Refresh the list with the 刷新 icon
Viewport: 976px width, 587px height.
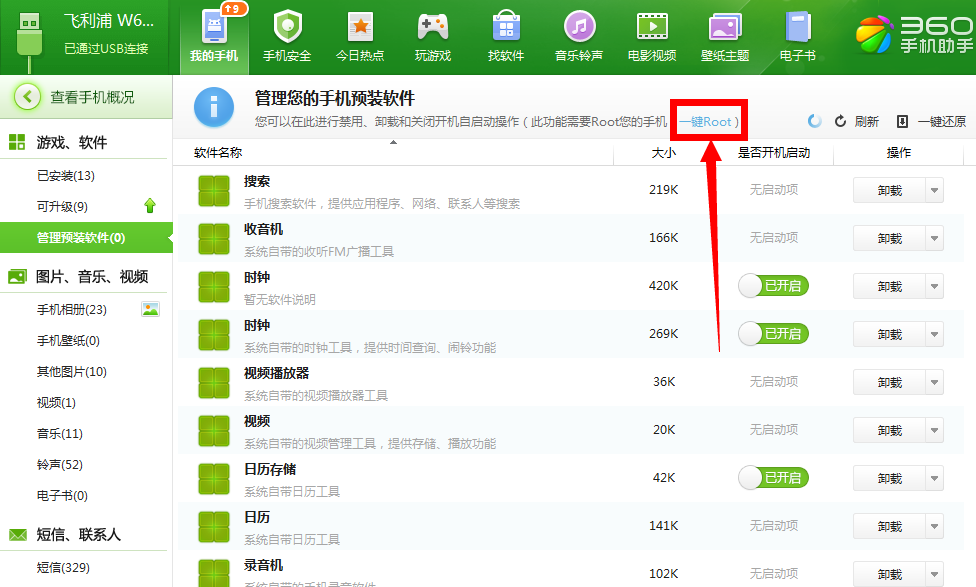tap(840, 119)
